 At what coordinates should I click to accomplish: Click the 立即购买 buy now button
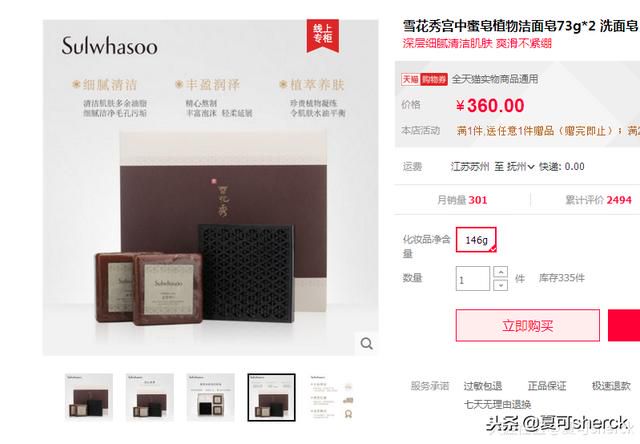[527, 325]
